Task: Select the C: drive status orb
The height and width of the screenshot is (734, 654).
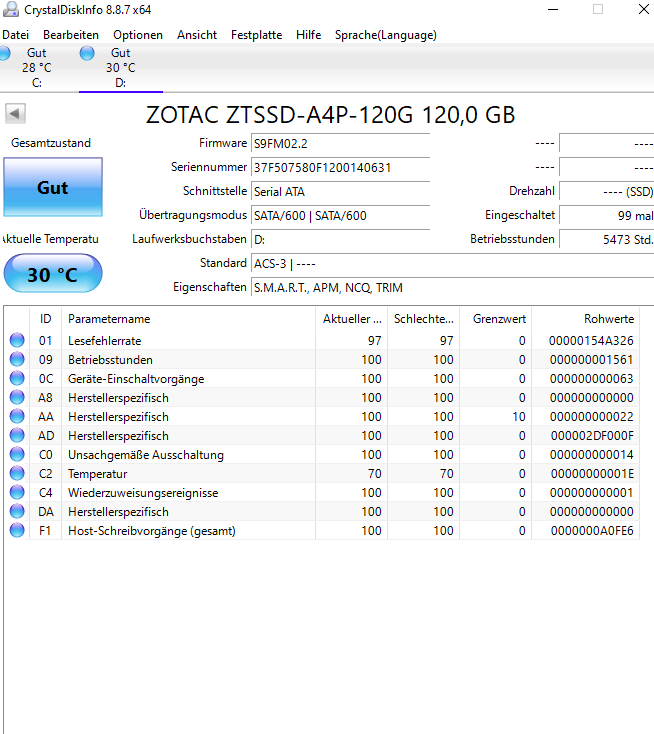Action: (x=5, y=53)
